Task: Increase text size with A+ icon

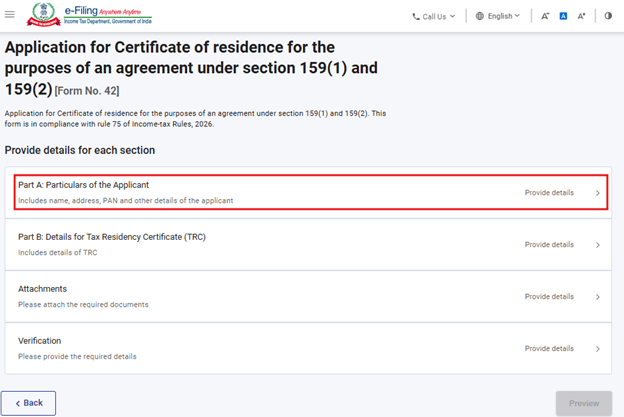Action: (x=582, y=16)
